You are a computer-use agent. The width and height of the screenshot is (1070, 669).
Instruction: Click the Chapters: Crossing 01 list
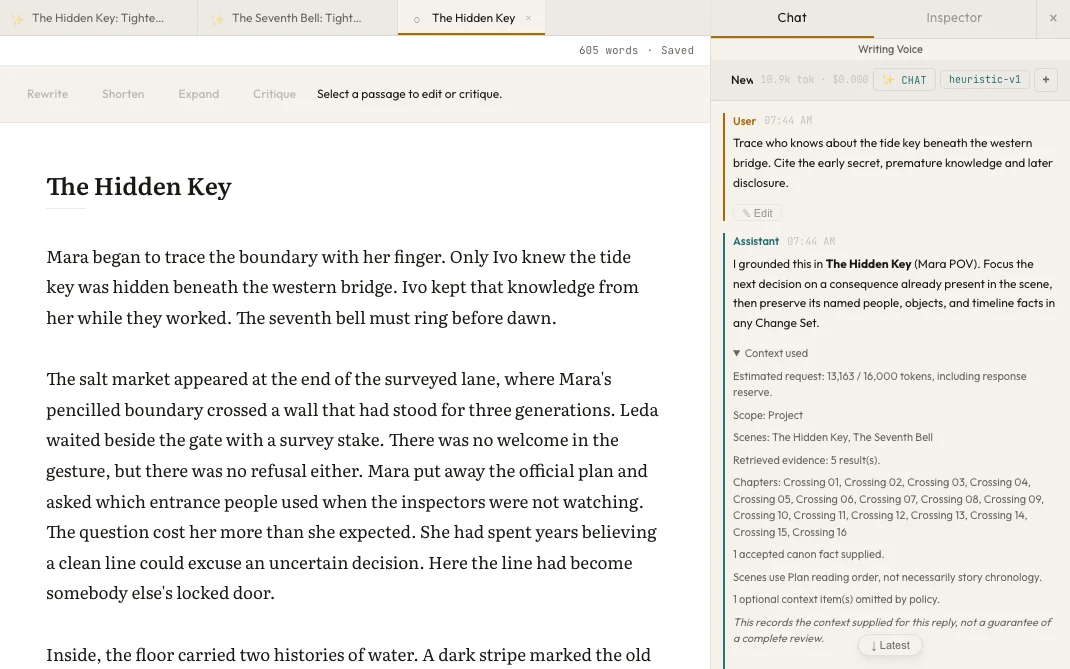tap(888, 507)
